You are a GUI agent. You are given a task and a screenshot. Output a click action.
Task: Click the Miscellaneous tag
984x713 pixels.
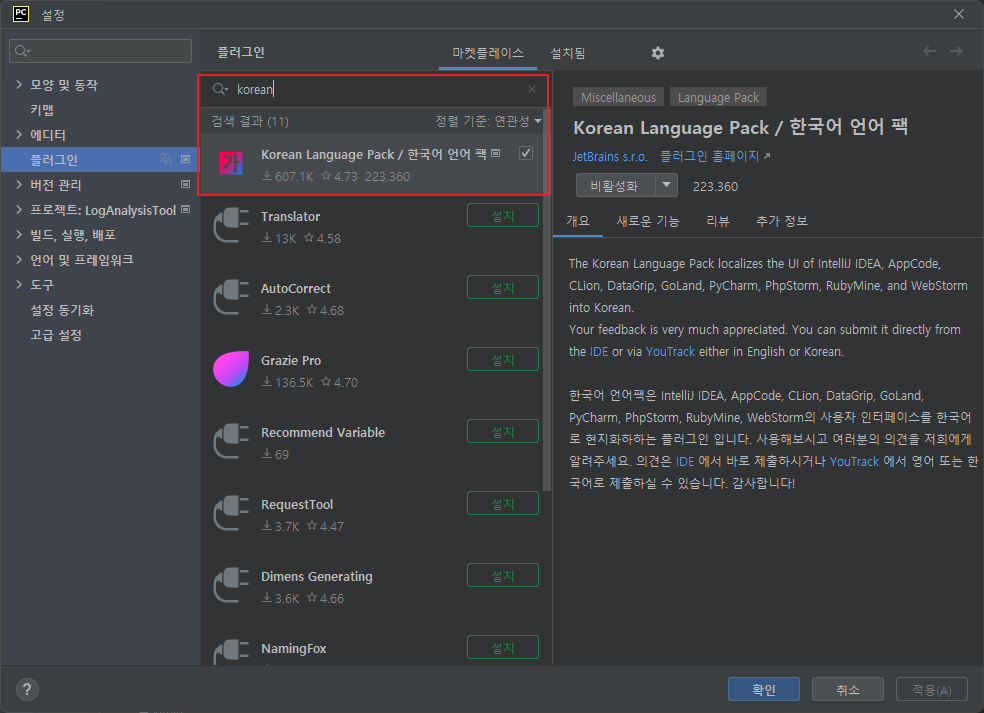(x=618, y=97)
